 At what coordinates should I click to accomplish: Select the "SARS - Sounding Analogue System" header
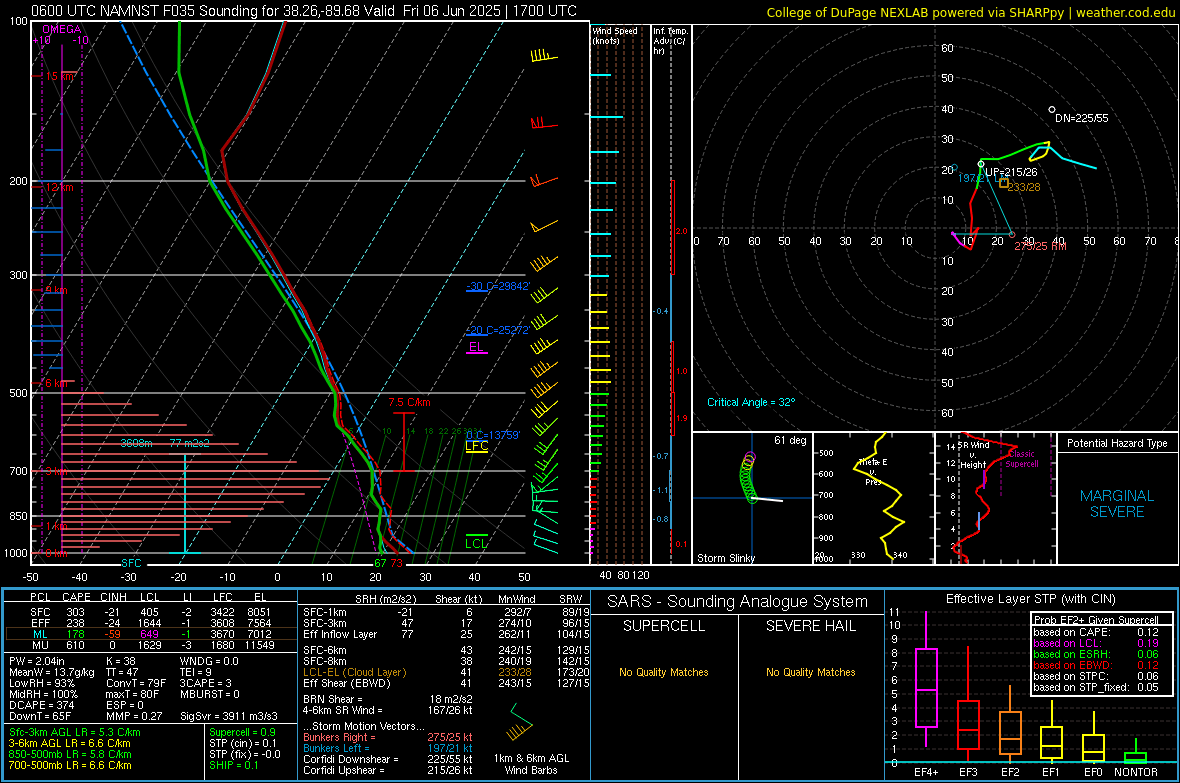click(x=738, y=602)
